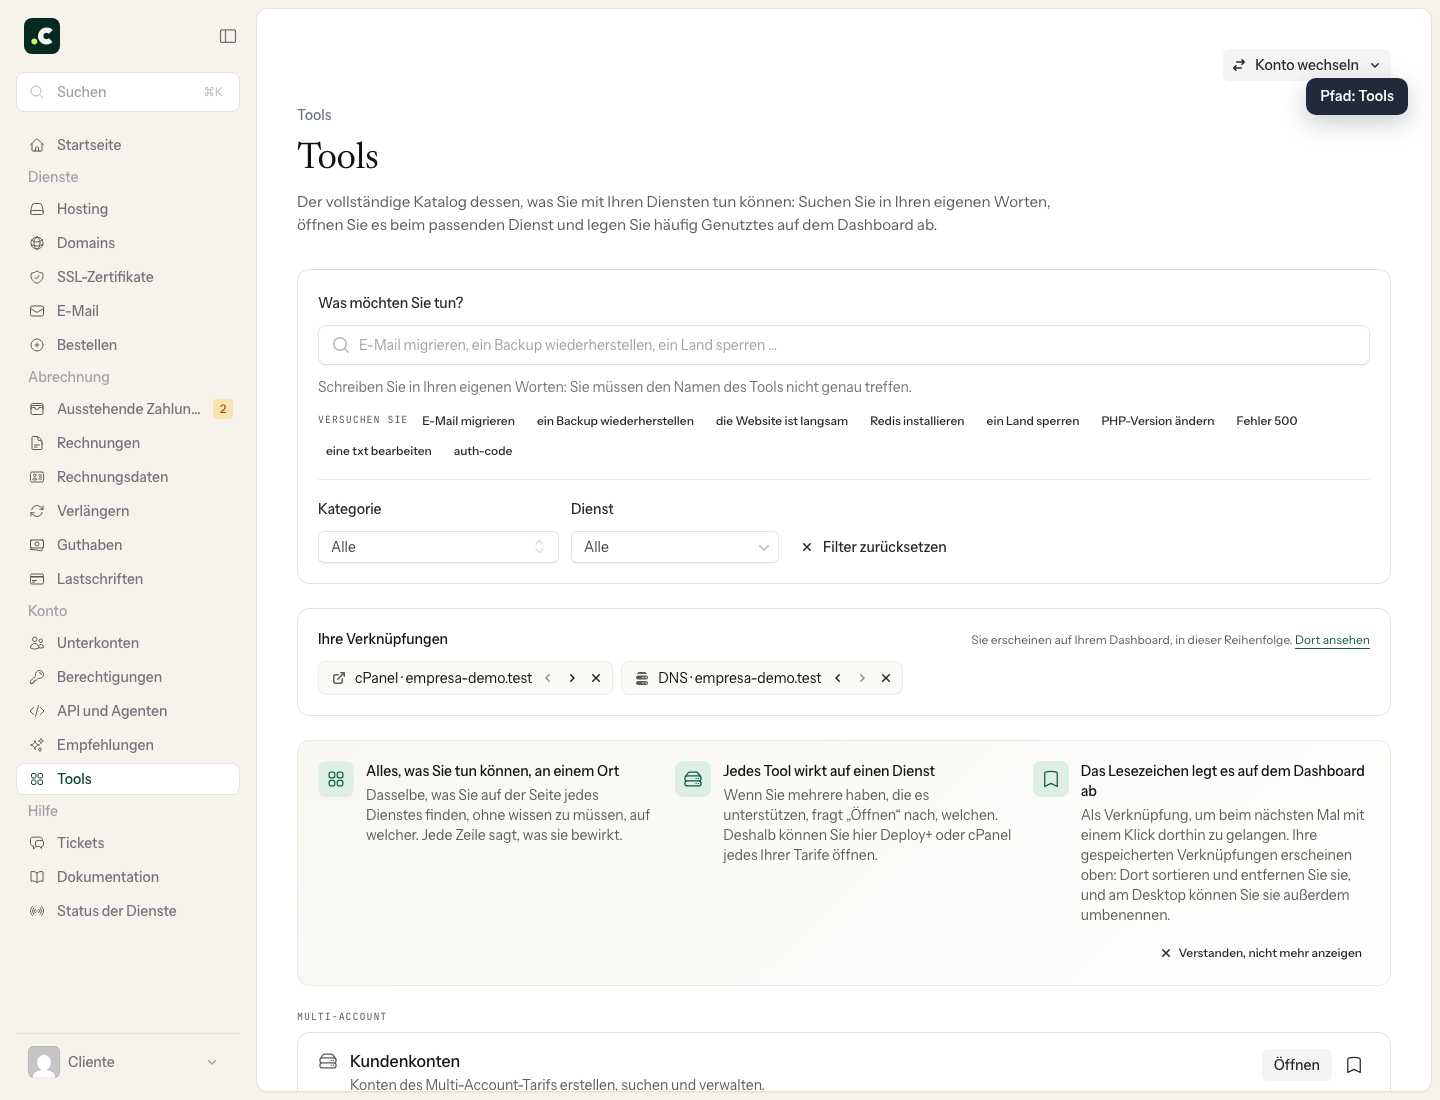Select the 'E-Mail migrieren' suggestion chip
Image resolution: width=1440 pixels, height=1100 pixels.
[468, 421]
